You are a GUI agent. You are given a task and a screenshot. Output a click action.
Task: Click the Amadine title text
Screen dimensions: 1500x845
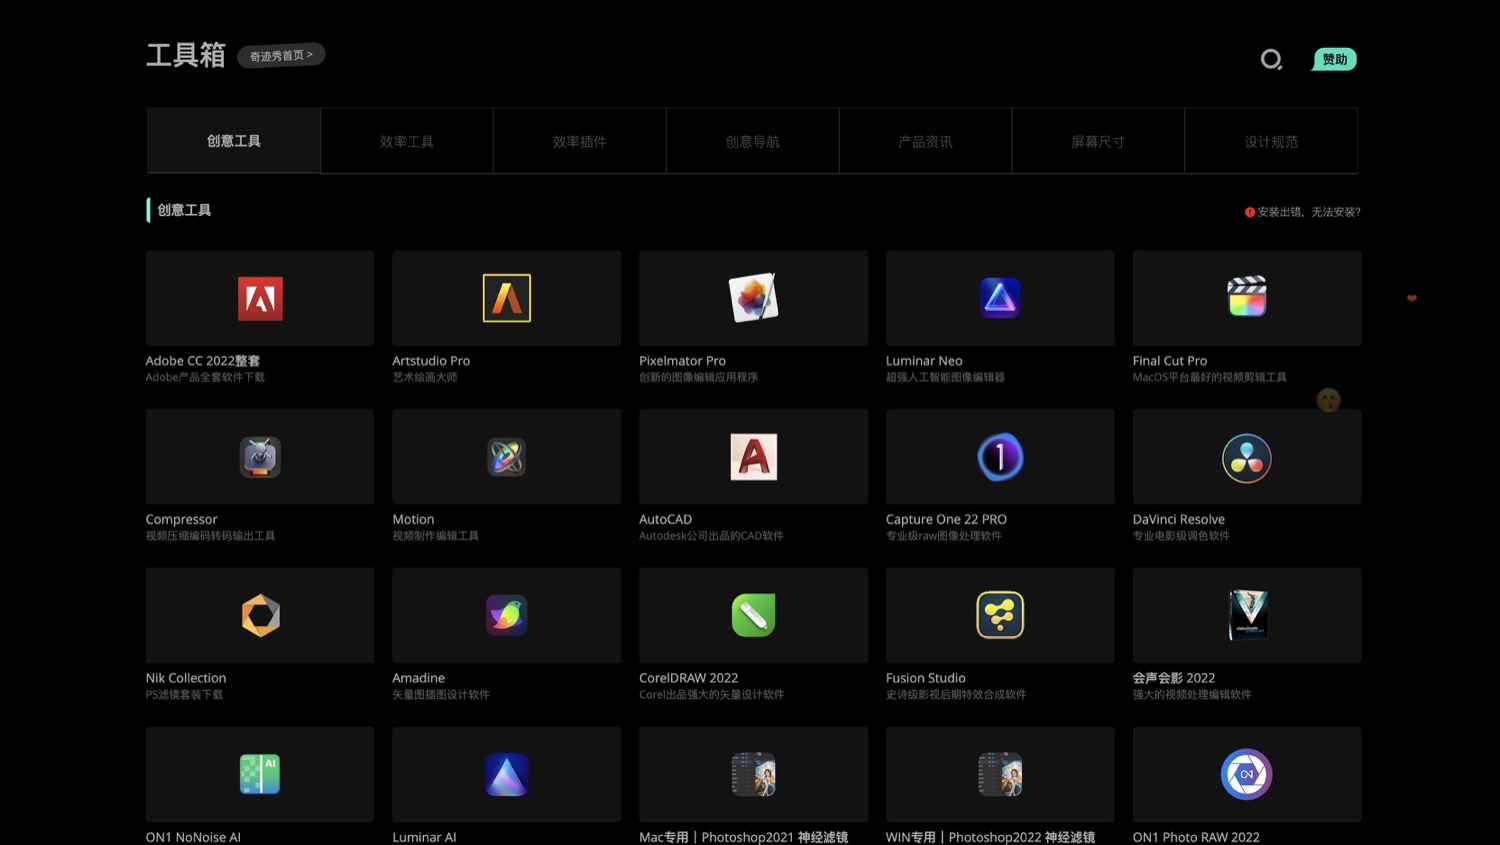click(x=418, y=678)
